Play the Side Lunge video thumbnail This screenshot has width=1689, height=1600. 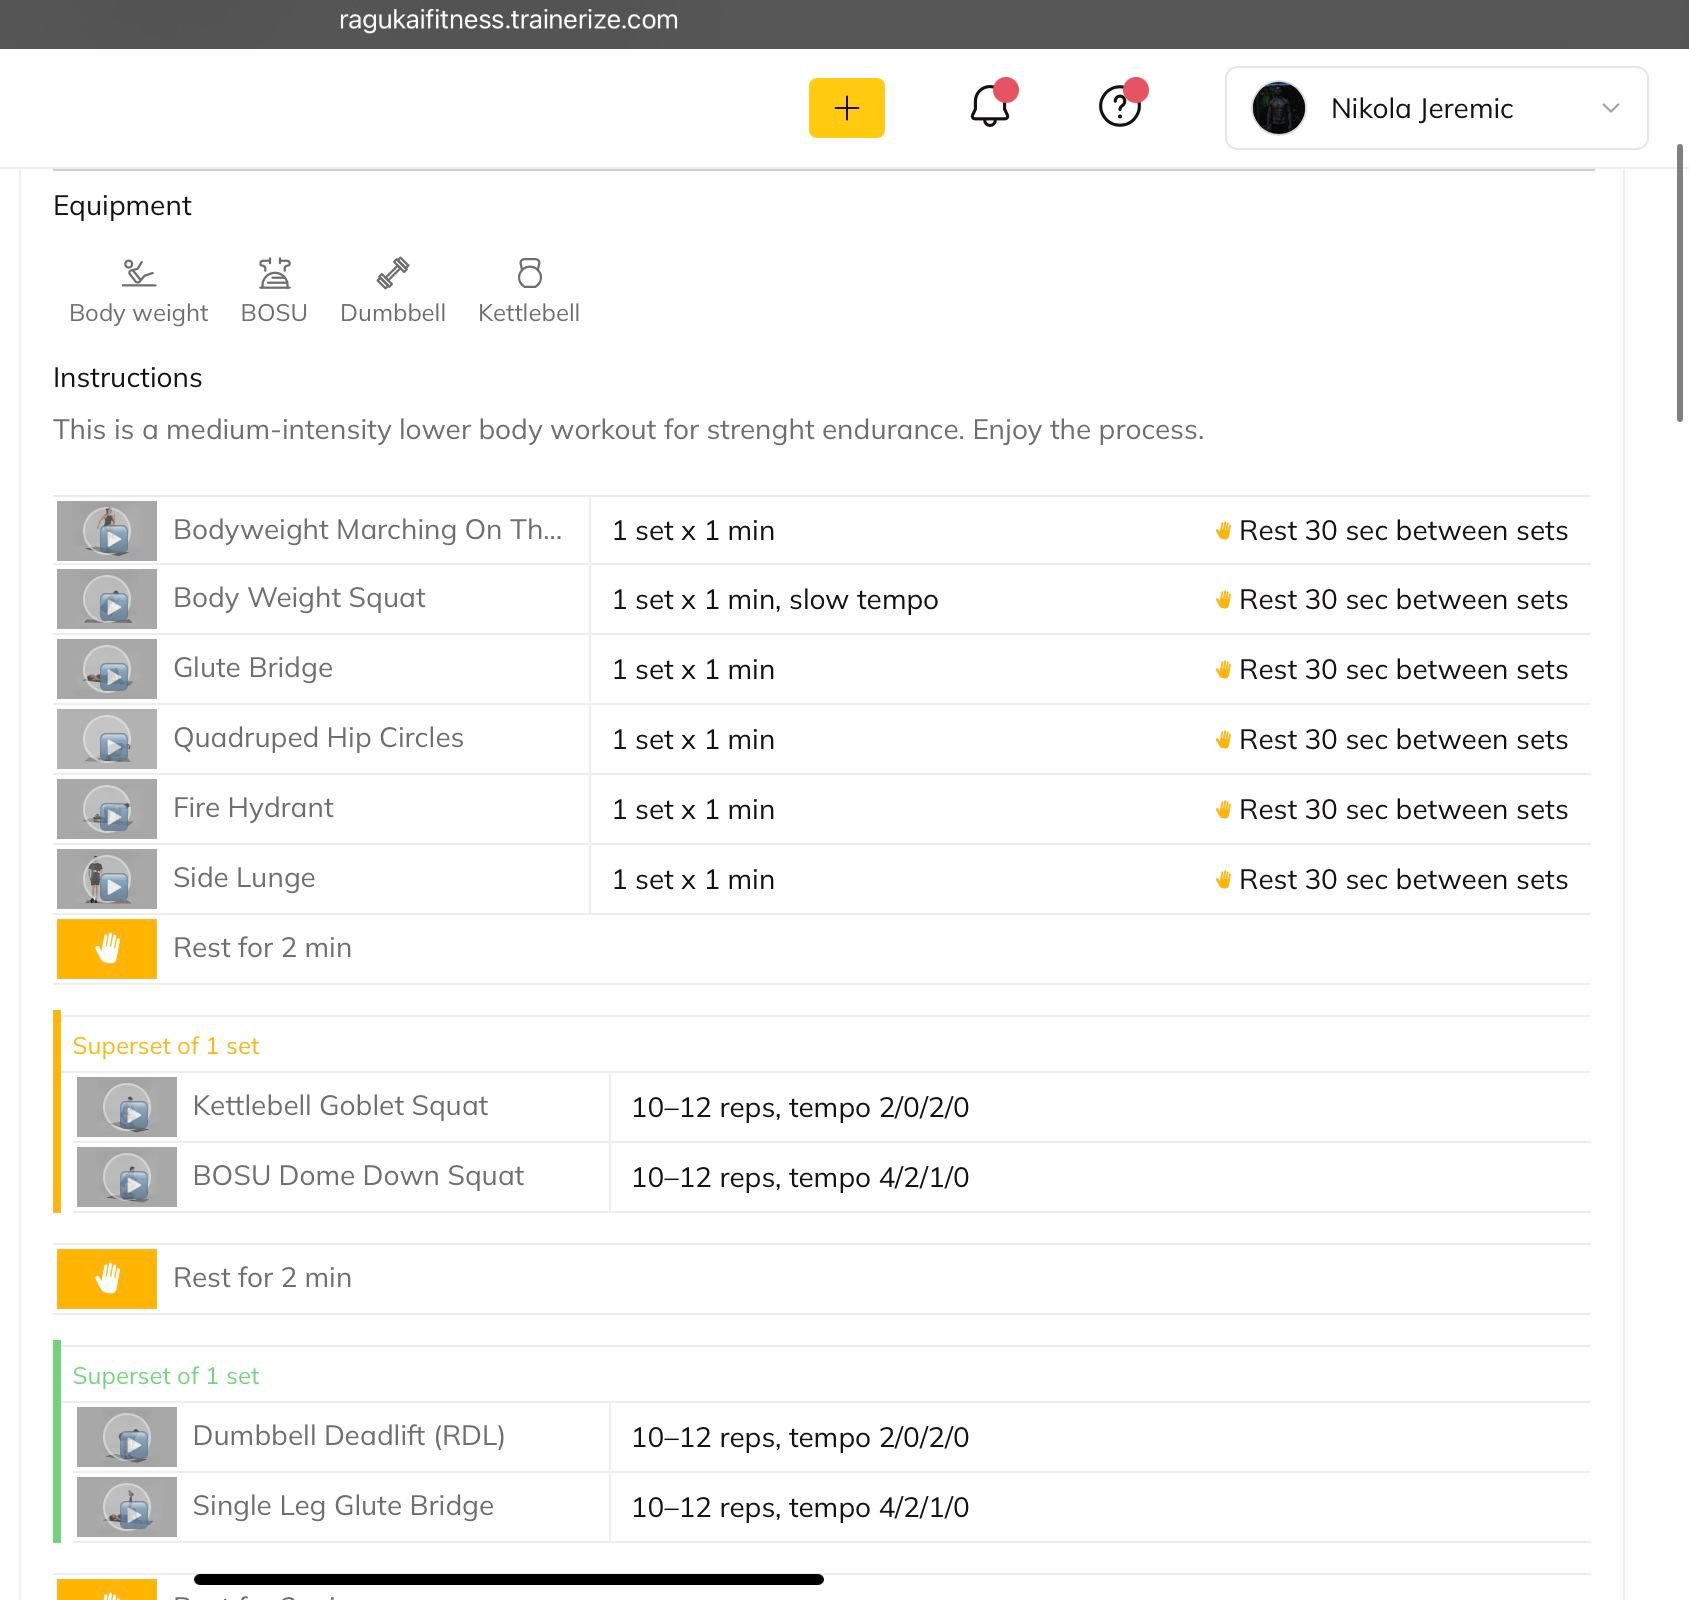107,879
